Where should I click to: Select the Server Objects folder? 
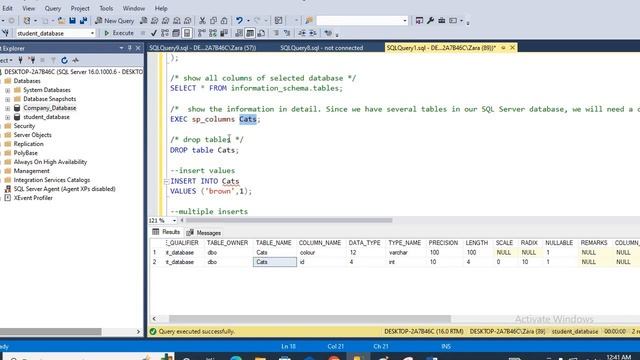32,135
